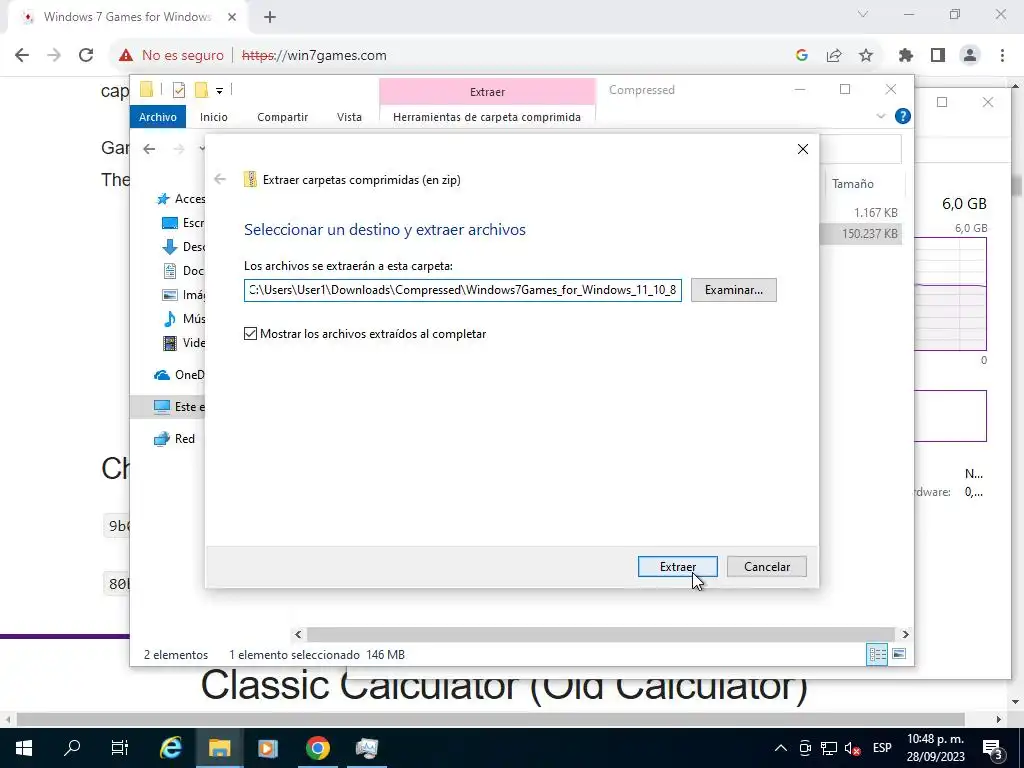Click the muted volume tray icon
This screenshot has width=1024, height=768.
[x=852, y=748]
